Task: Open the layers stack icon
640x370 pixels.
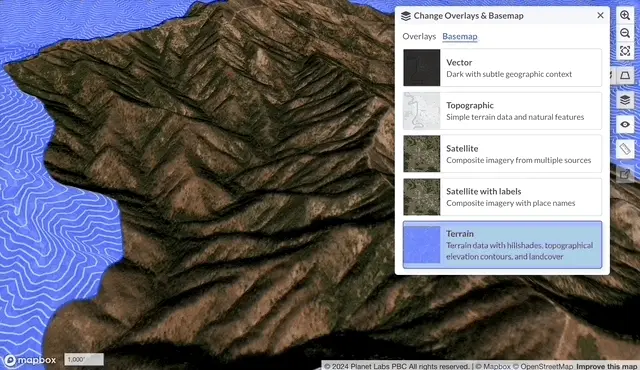Action: tap(625, 100)
